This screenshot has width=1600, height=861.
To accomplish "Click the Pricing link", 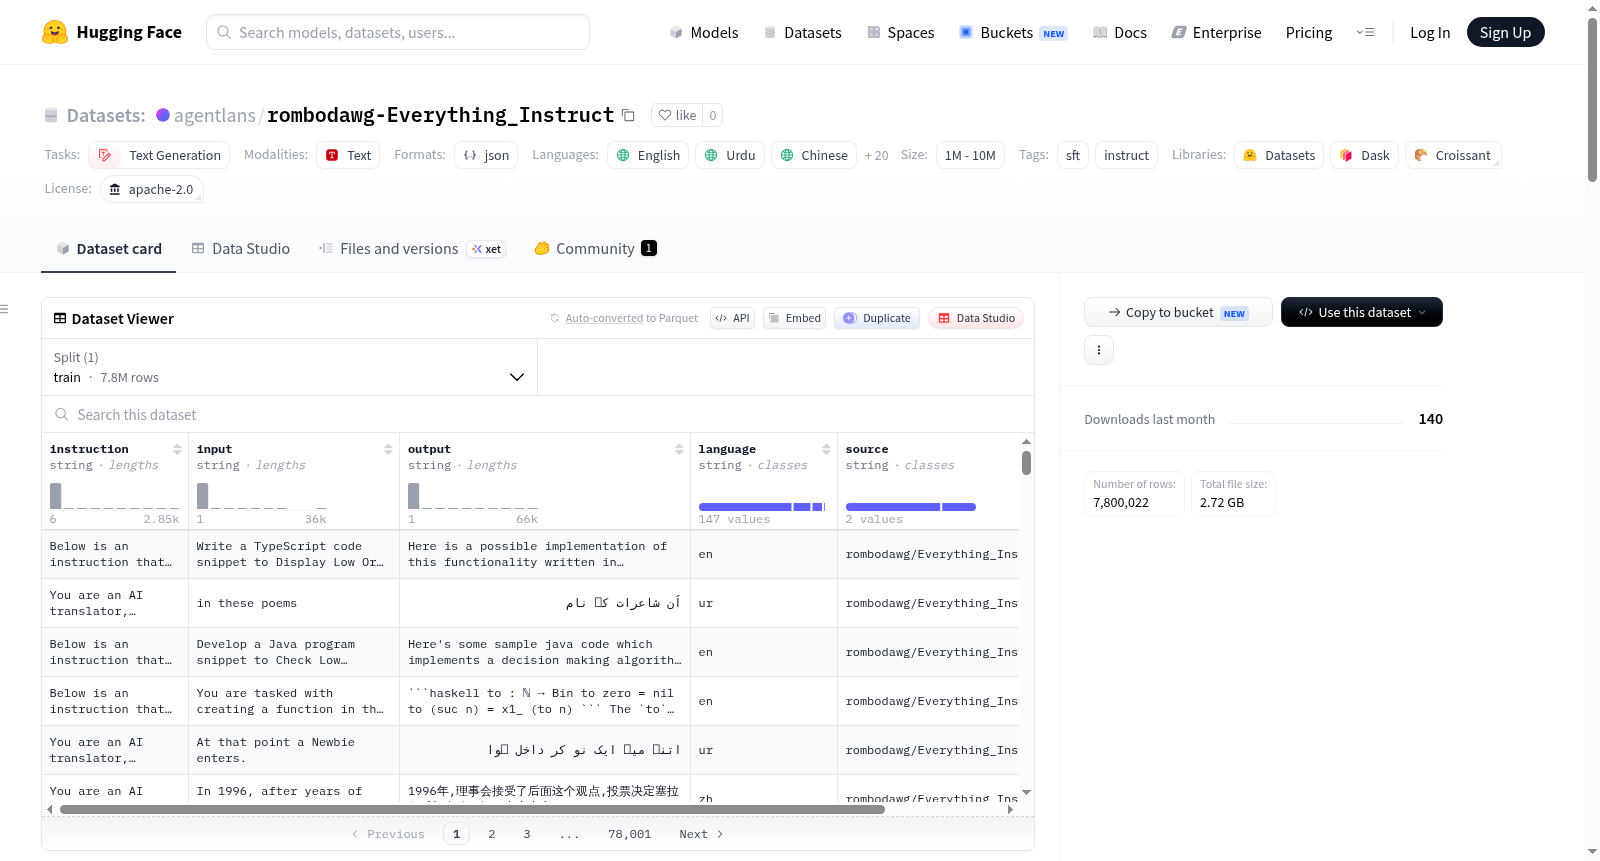I will (x=1309, y=32).
